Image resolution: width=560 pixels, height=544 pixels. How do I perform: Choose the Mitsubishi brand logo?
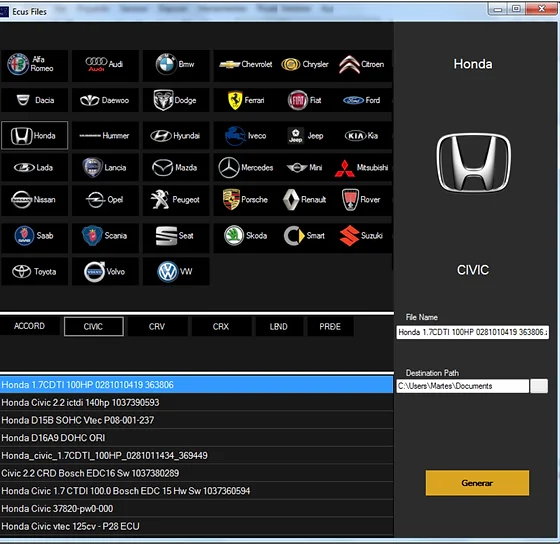click(x=361, y=168)
